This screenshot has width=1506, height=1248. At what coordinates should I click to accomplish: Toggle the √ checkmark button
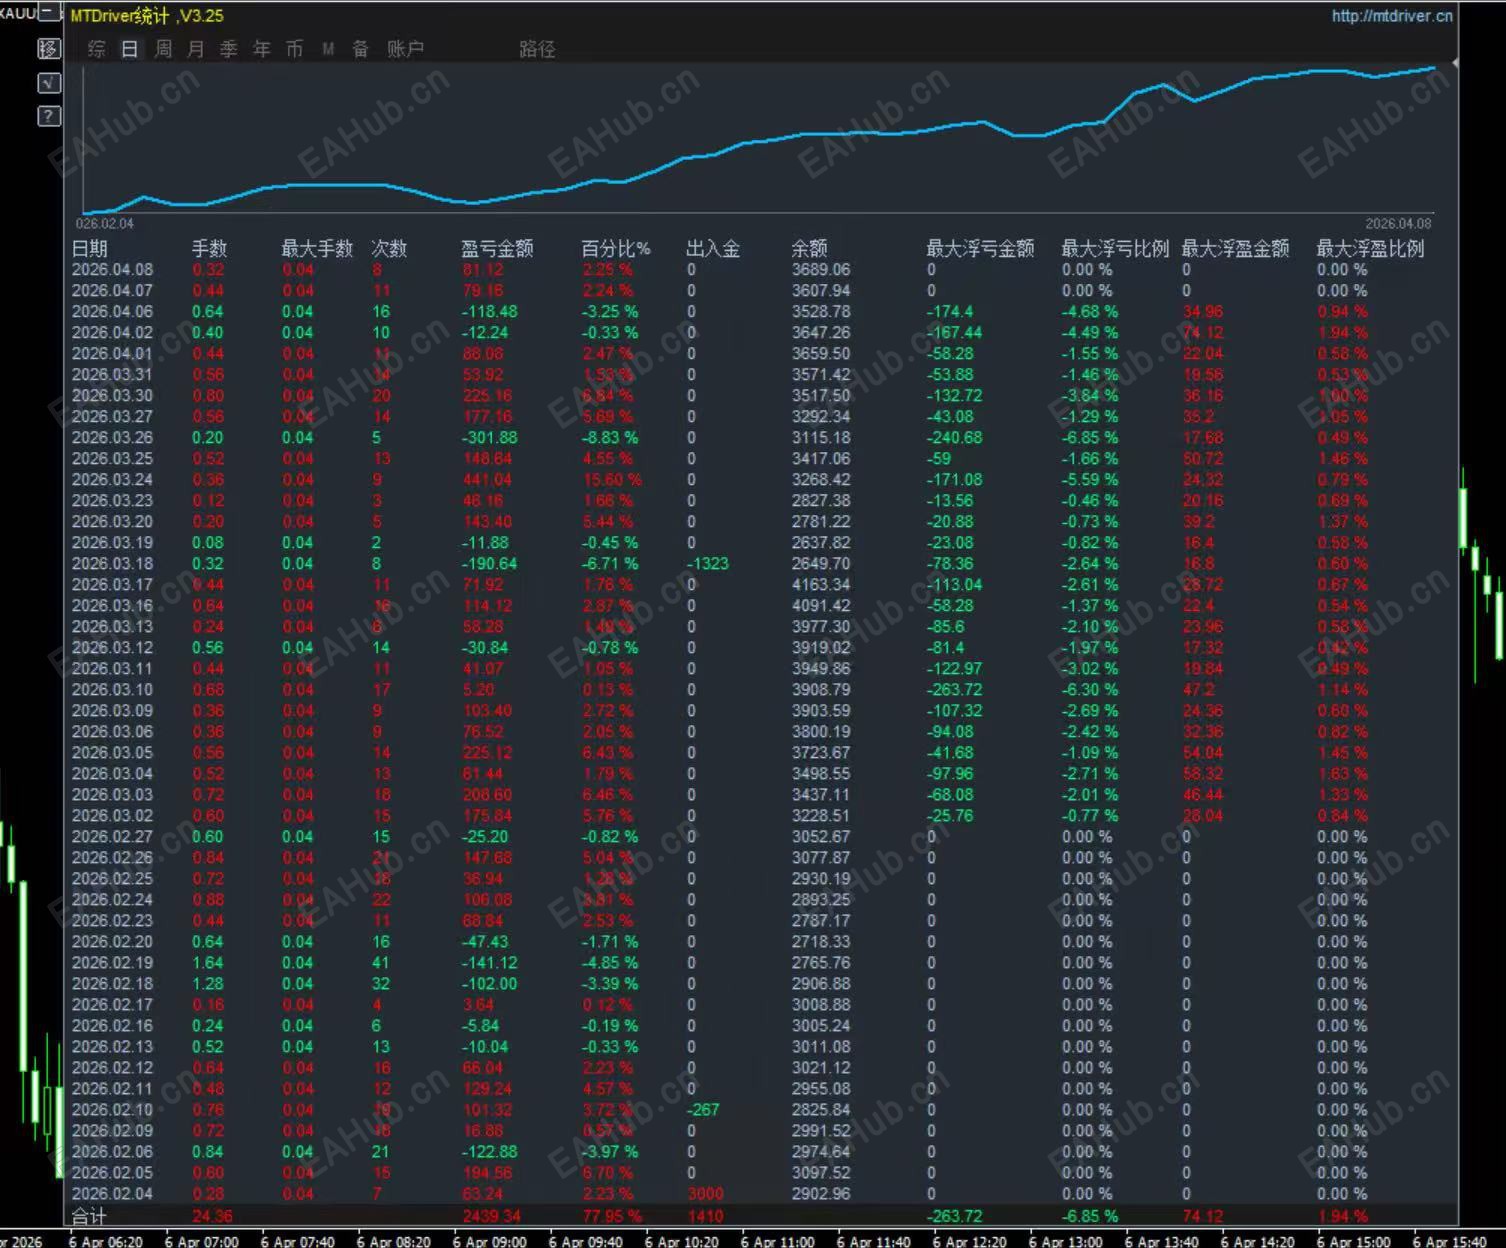tap(49, 83)
